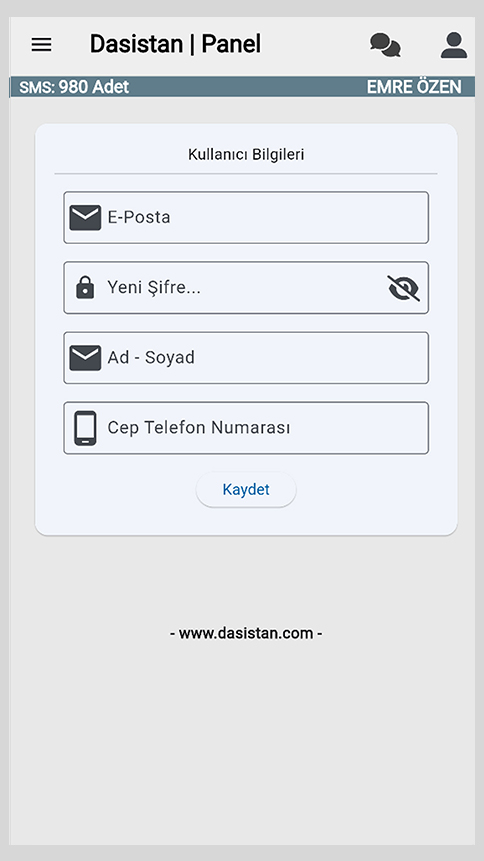
Task: Click the EMRE ÖZEN user name
Action: pyautogui.click(x=414, y=87)
